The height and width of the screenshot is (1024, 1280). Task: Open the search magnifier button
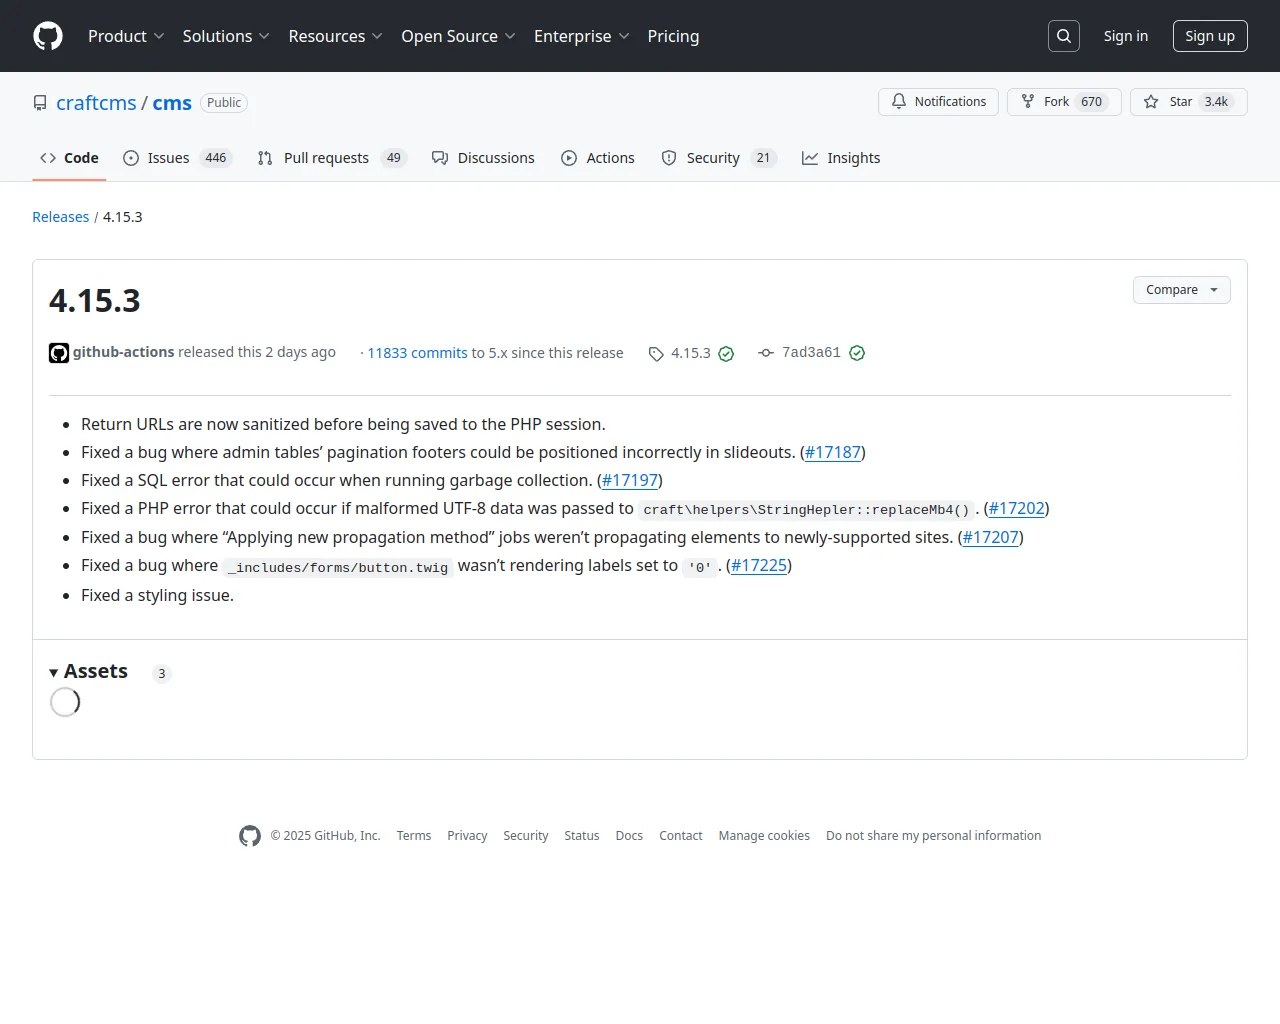pyautogui.click(x=1064, y=36)
